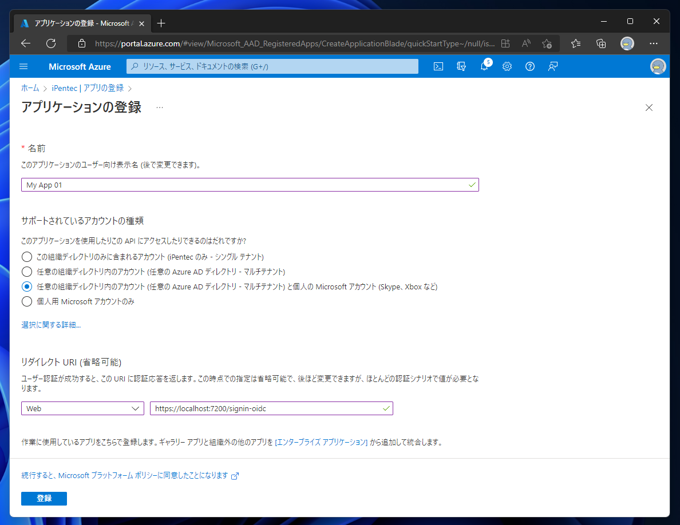Go to the ホーム breadcrumb
The image size is (680, 525).
pos(30,88)
